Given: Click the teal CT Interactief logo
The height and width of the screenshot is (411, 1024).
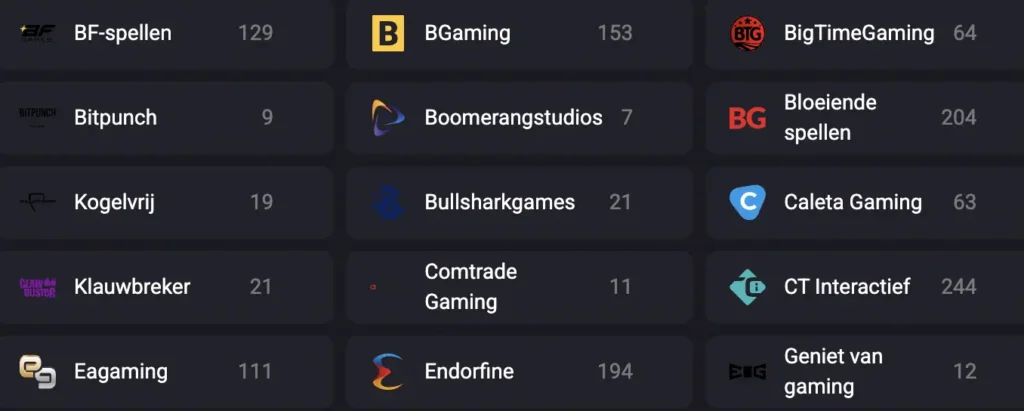Looking at the screenshot, I should pyautogui.click(x=747, y=287).
